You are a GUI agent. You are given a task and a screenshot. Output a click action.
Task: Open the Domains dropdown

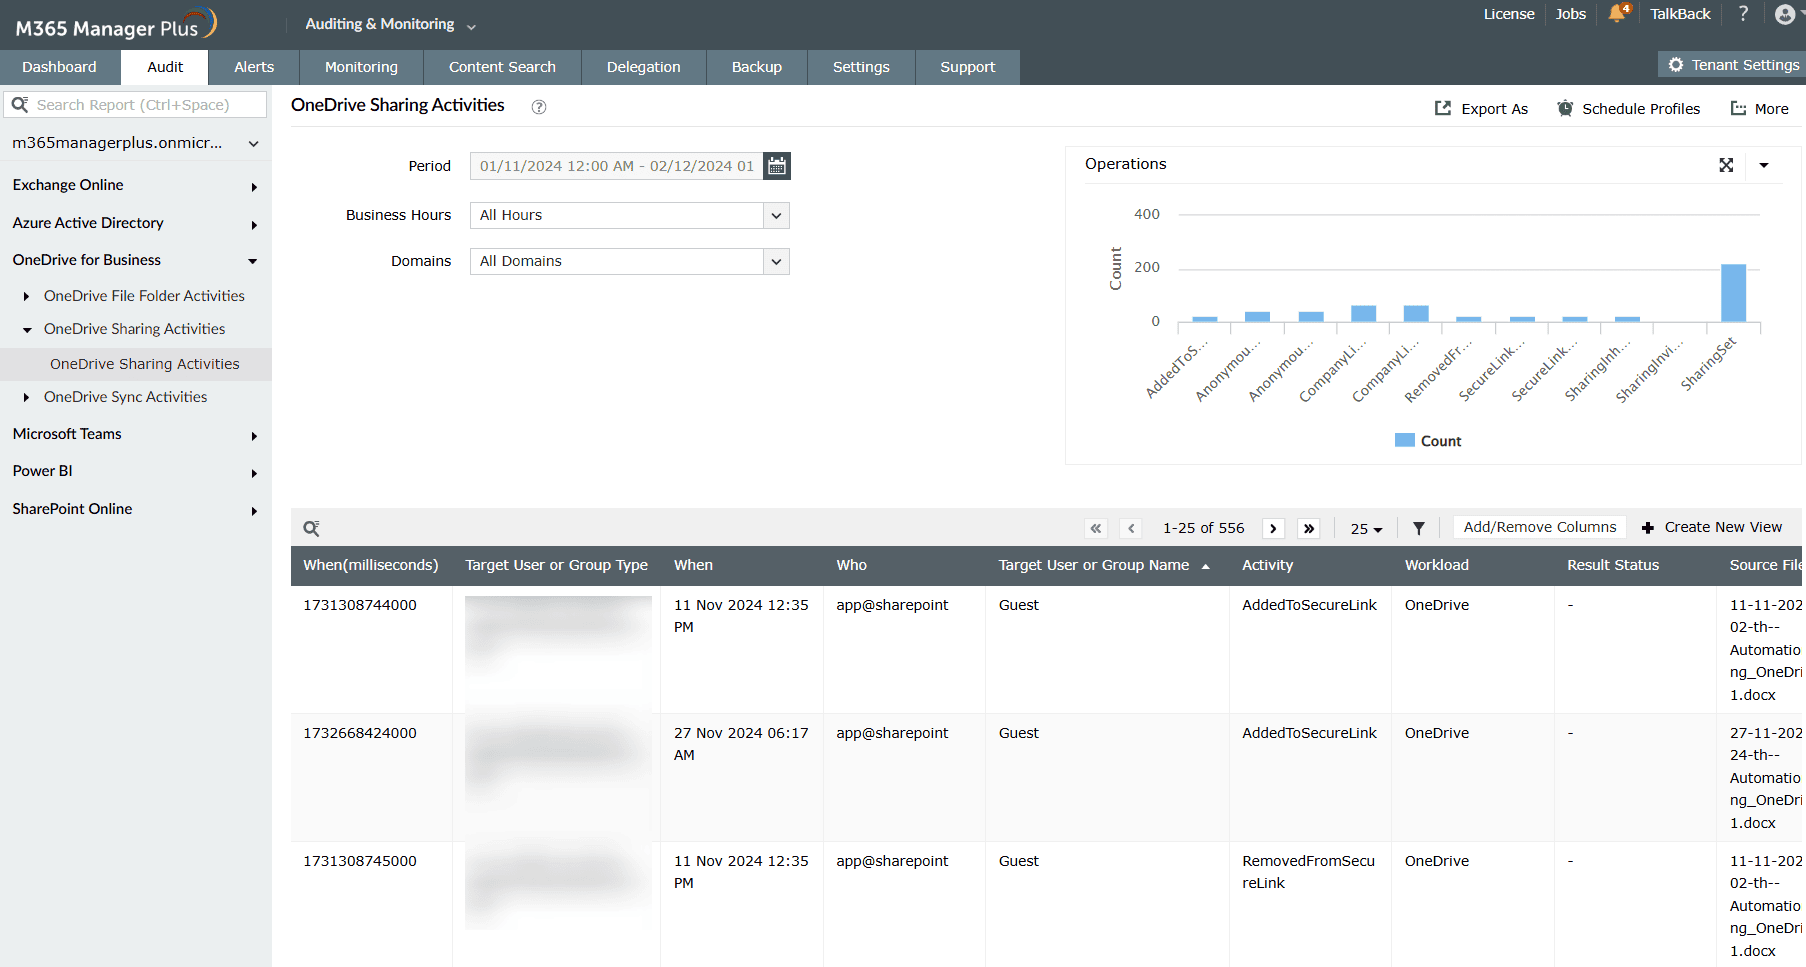630,261
